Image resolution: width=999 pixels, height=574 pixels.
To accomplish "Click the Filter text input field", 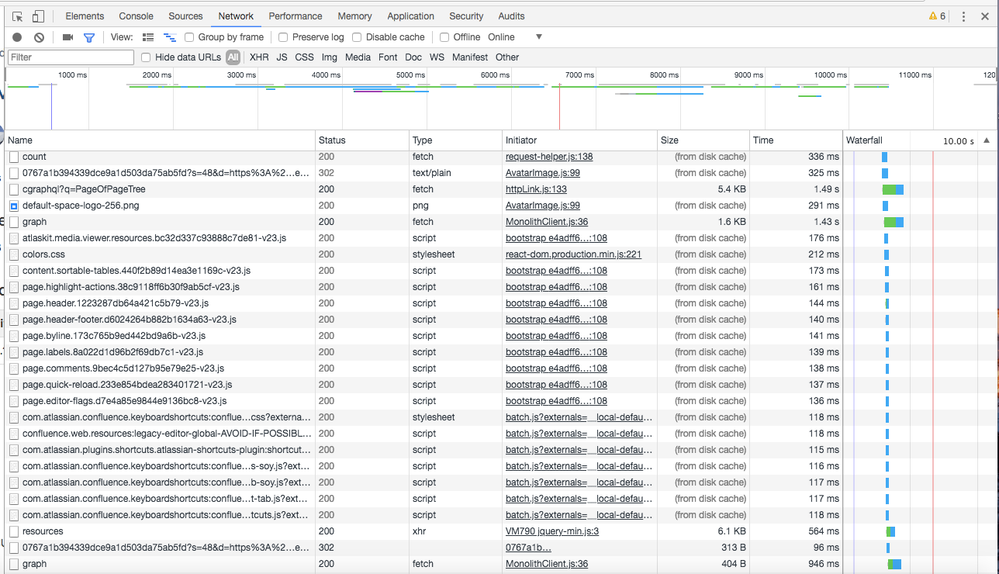I will (x=70, y=57).
